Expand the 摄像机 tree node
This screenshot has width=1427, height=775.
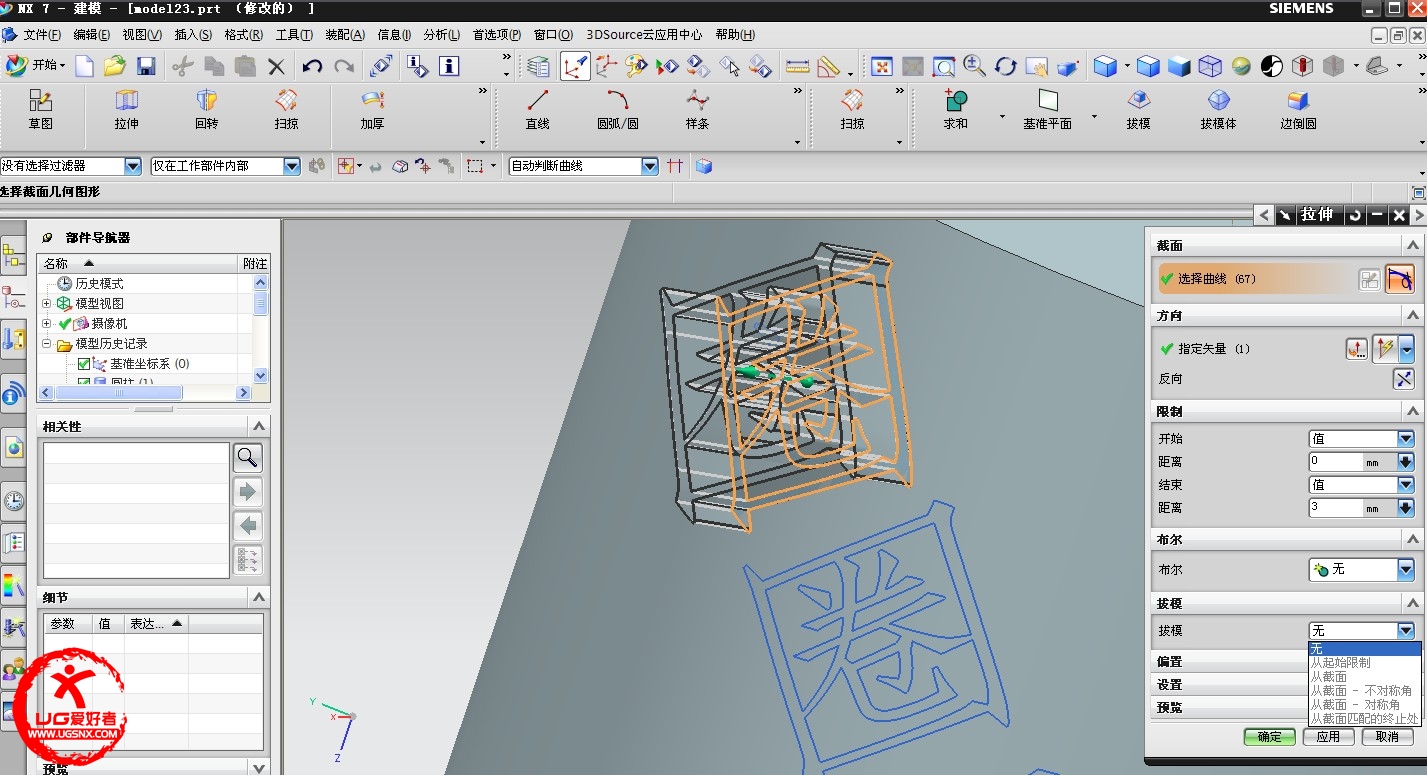pos(46,323)
